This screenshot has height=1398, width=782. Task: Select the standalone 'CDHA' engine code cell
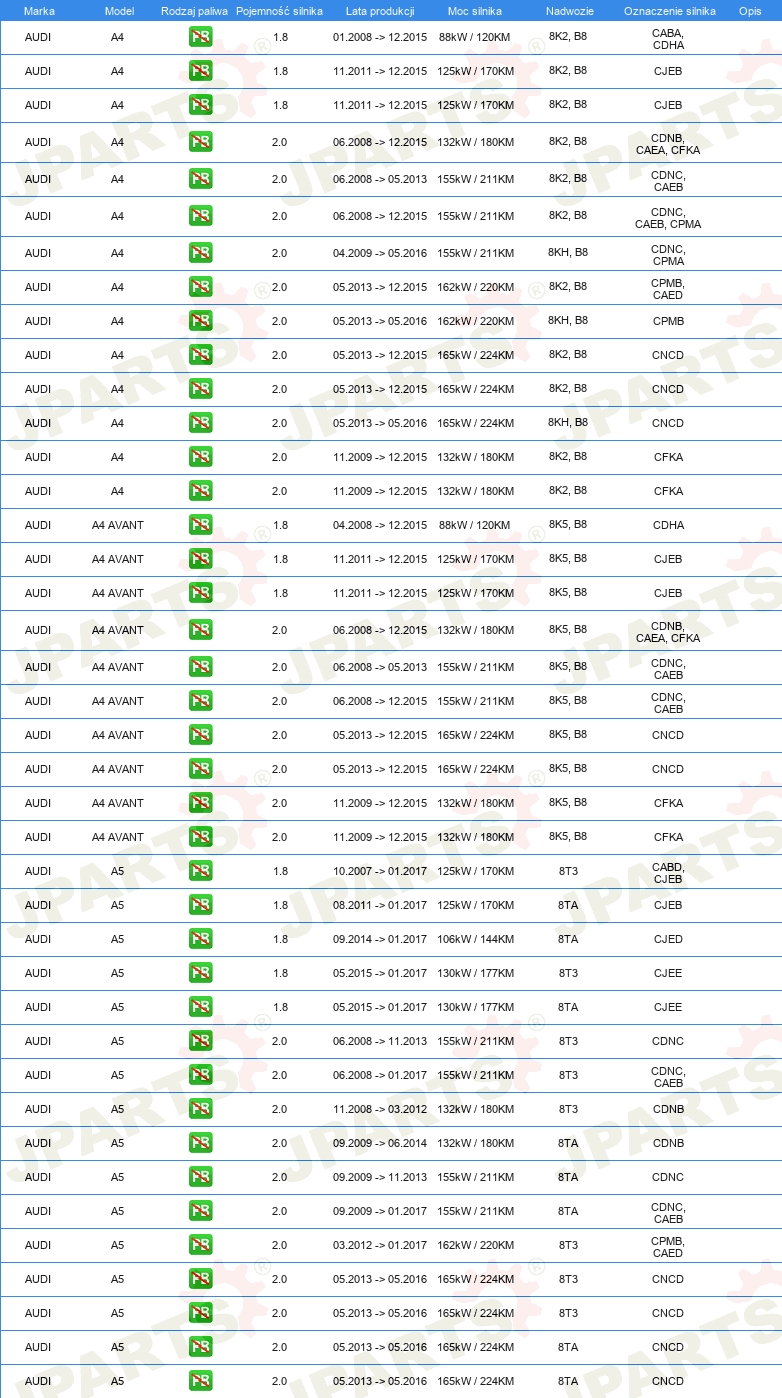coord(668,525)
